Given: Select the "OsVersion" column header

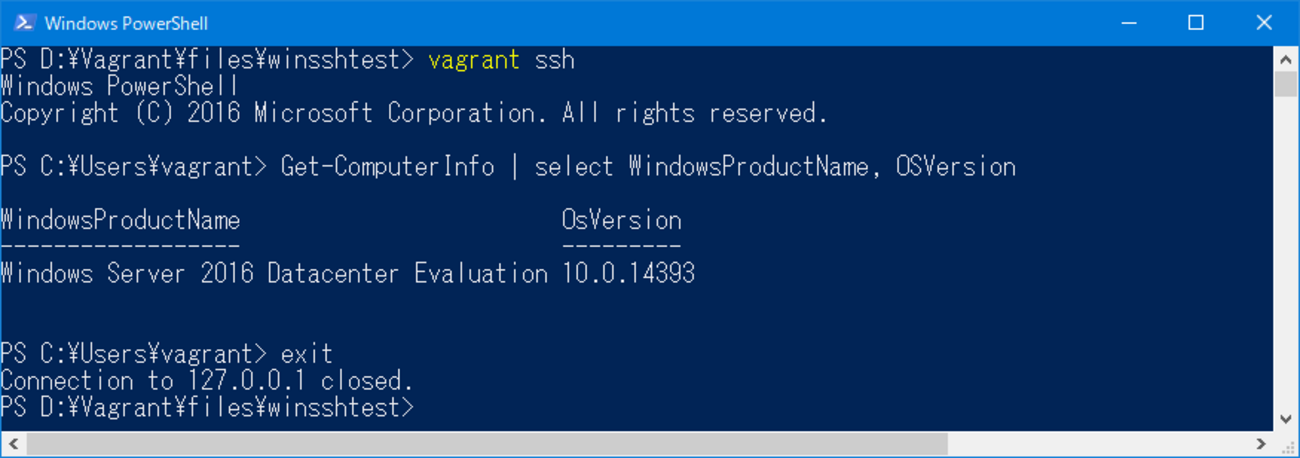Looking at the screenshot, I should pos(621,220).
